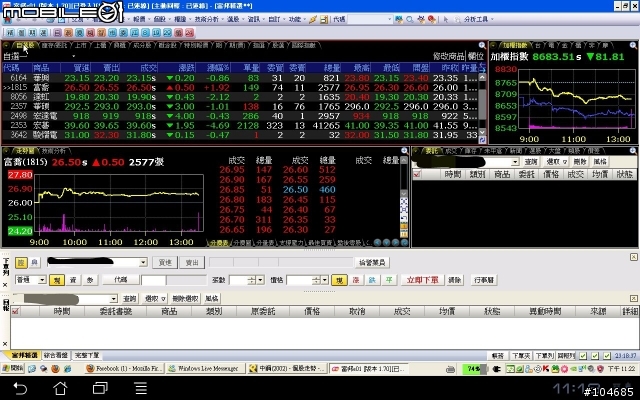Open the 張數 quantity dropdown arrow

pos(260,280)
